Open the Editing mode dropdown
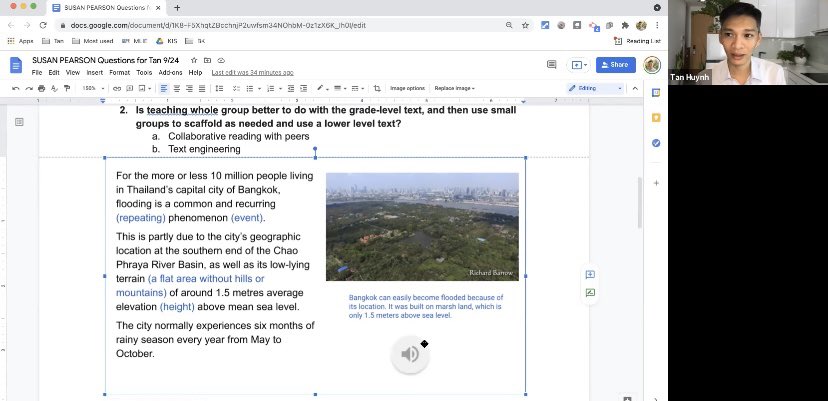Viewport: 828px width, 401px height. click(x=595, y=88)
